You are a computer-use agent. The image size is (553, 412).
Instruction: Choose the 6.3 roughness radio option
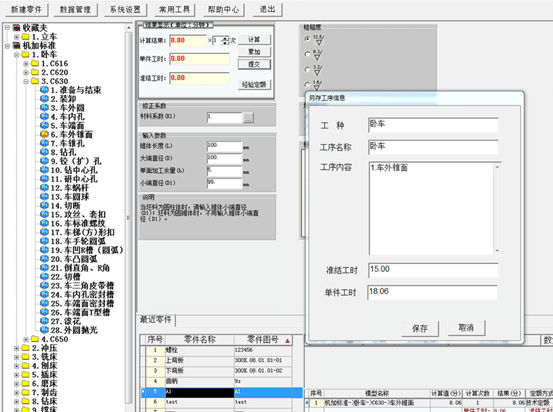tap(307, 54)
